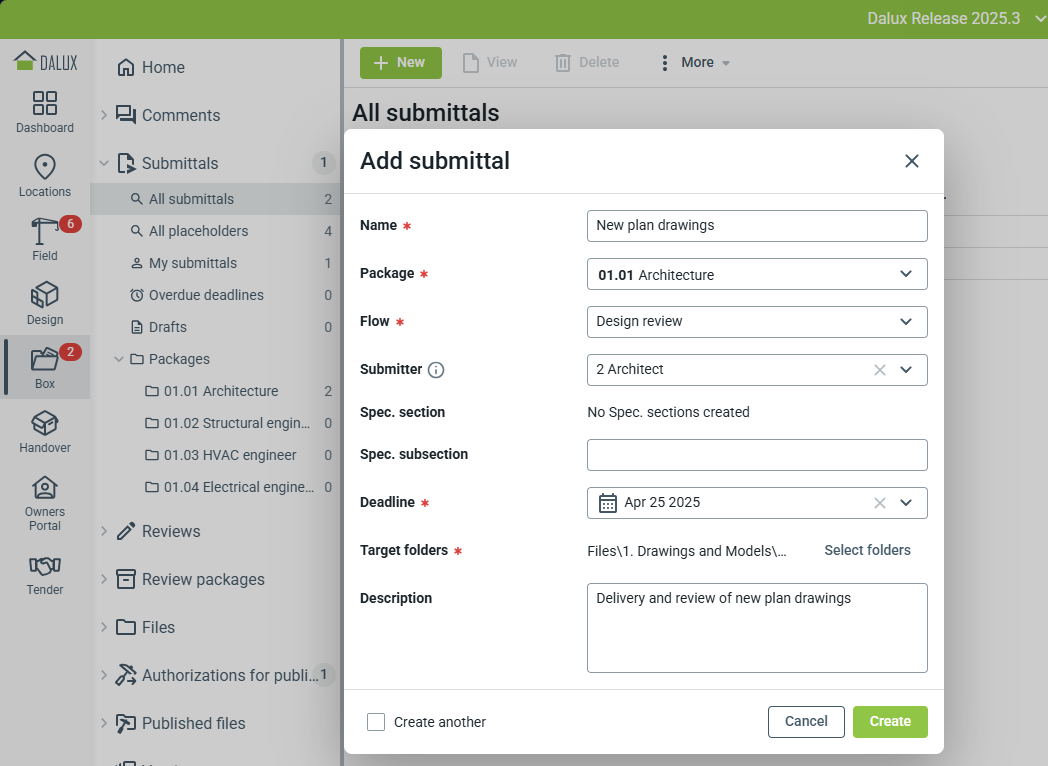Click the Locations pin icon

coord(45,167)
